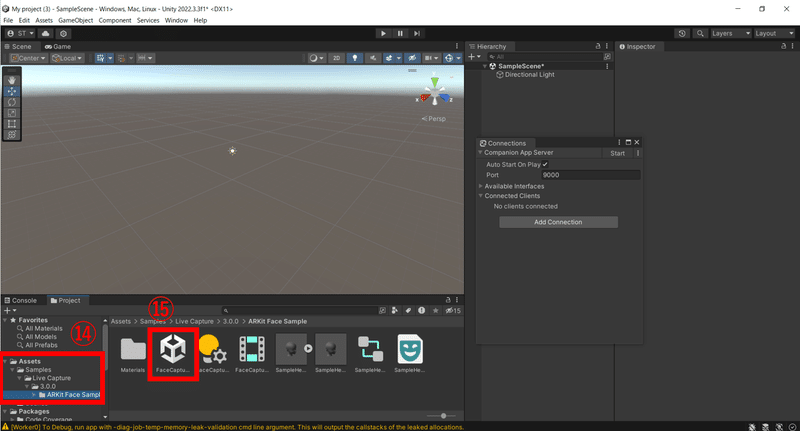Screen dimensions: 800x431
Task: Open Connections window kebab menu
Action: (x=619, y=142)
